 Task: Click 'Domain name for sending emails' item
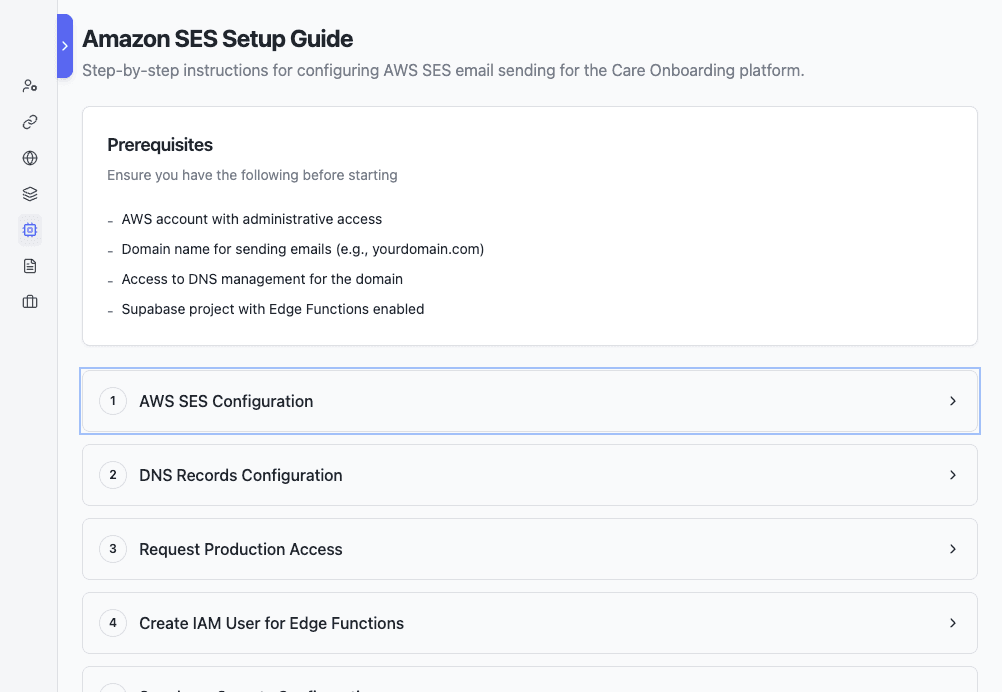click(303, 249)
